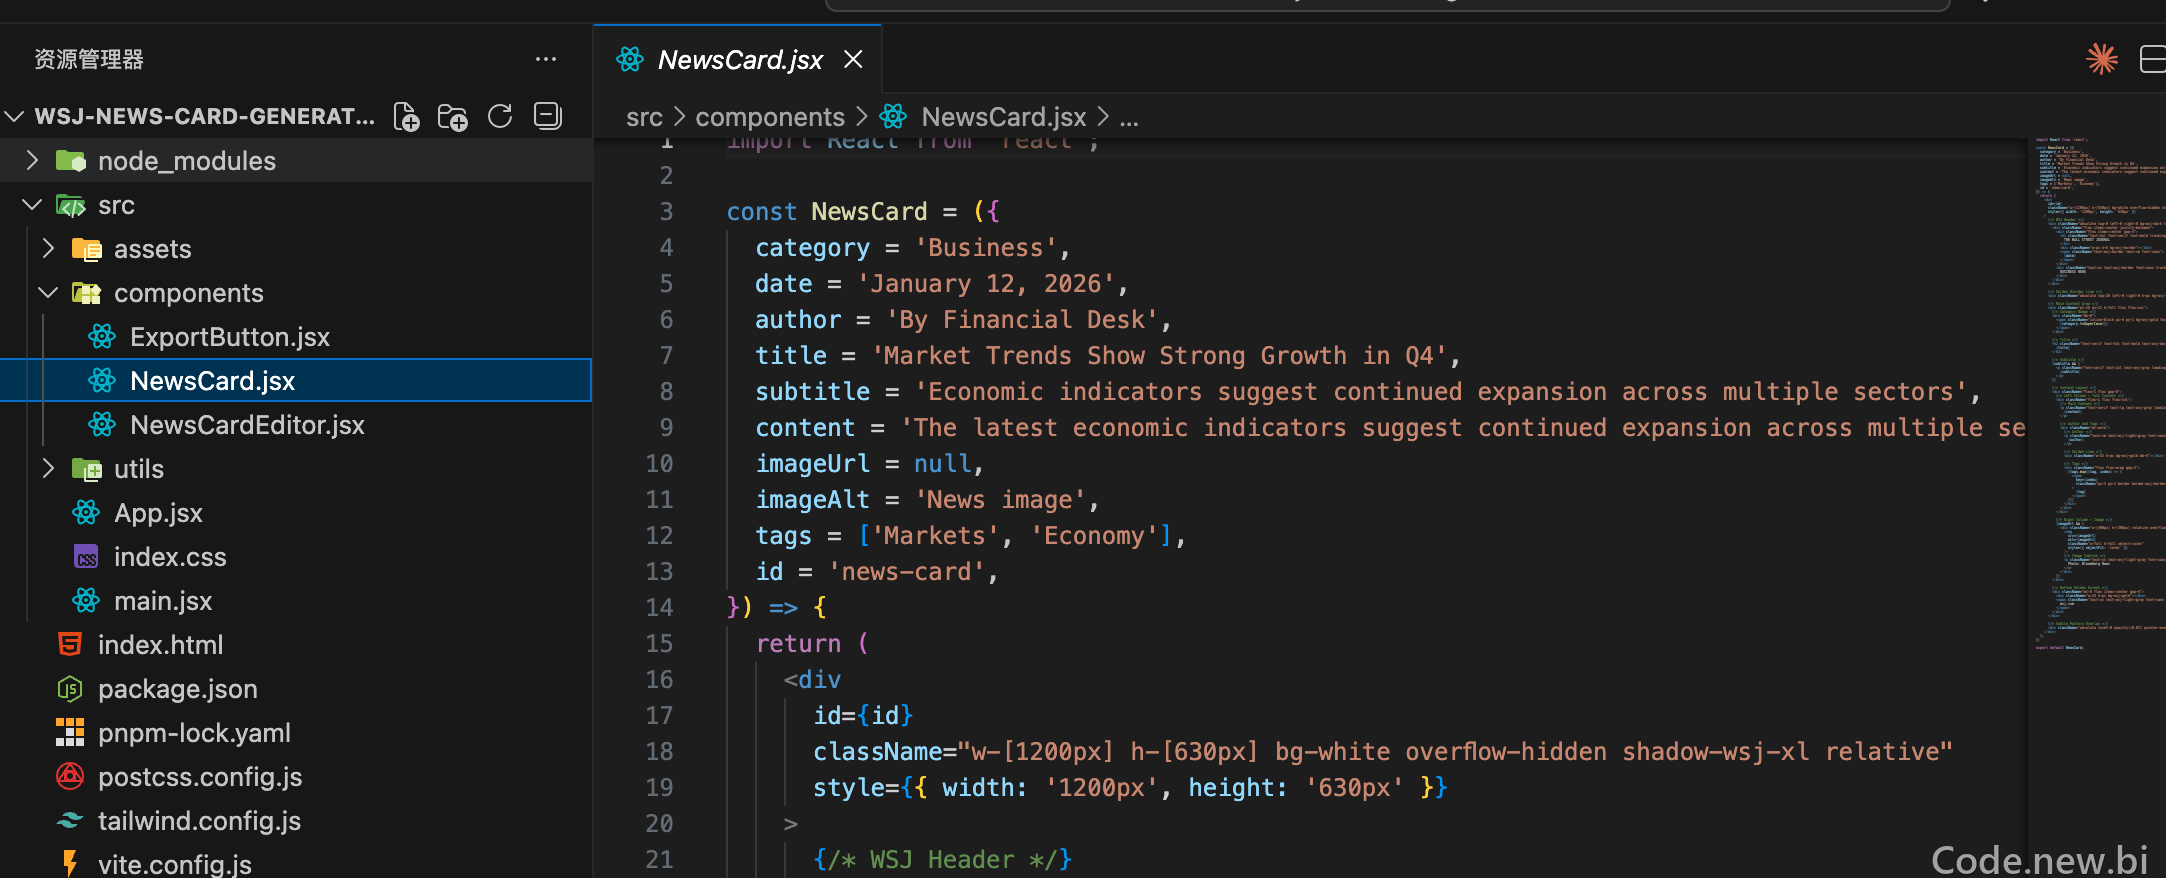This screenshot has height=878, width=2166.
Task: Click the orange asterisk icon in editor toolbar
Action: click(2102, 59)
